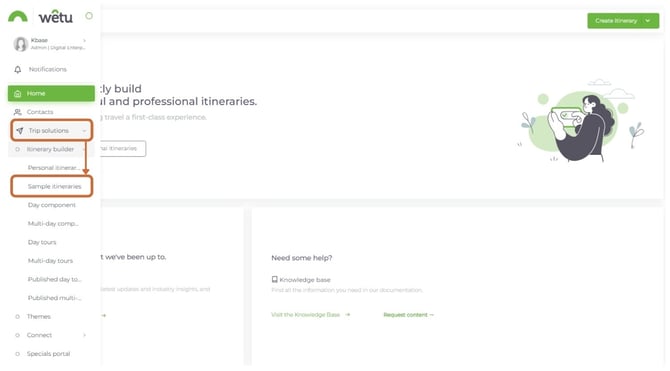The image size is (670, 371).
Task: Click the arrow after Visit the Knowledge Base
Action: 347,315
